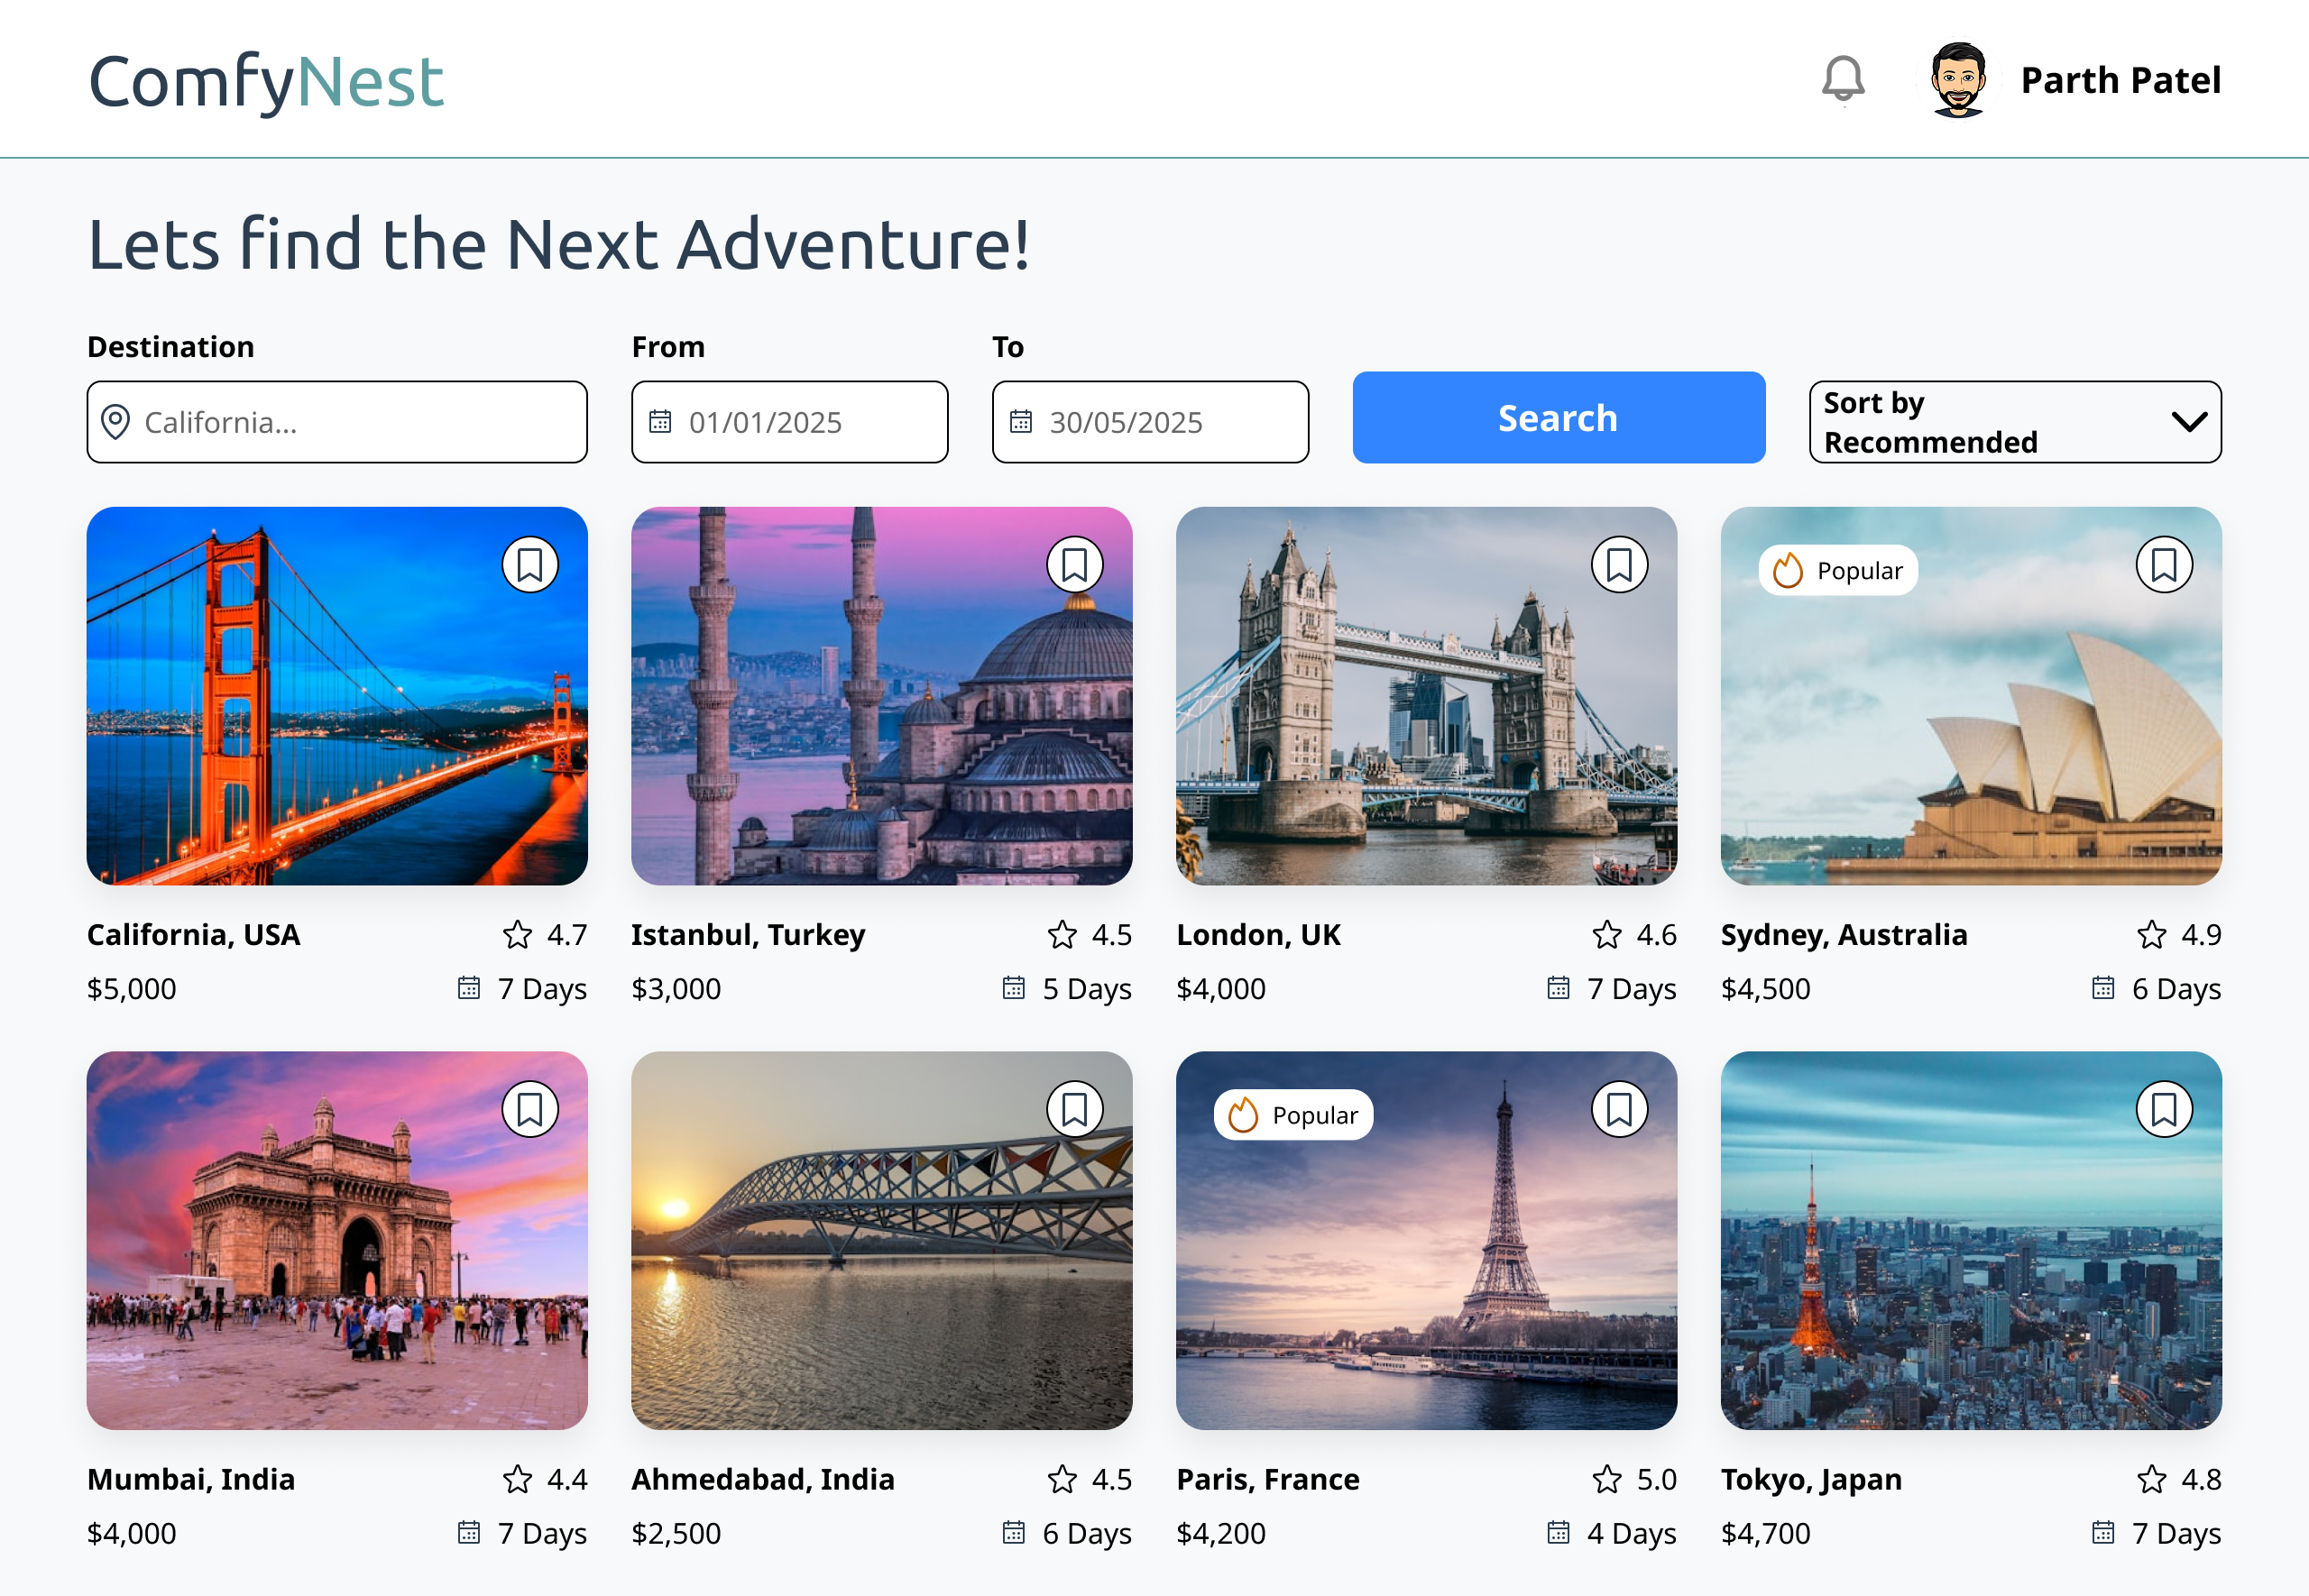Viewport: 2309px width, 1596px height.
Task: Click the ComfyNest logo
Action: (x=266, y=82)
